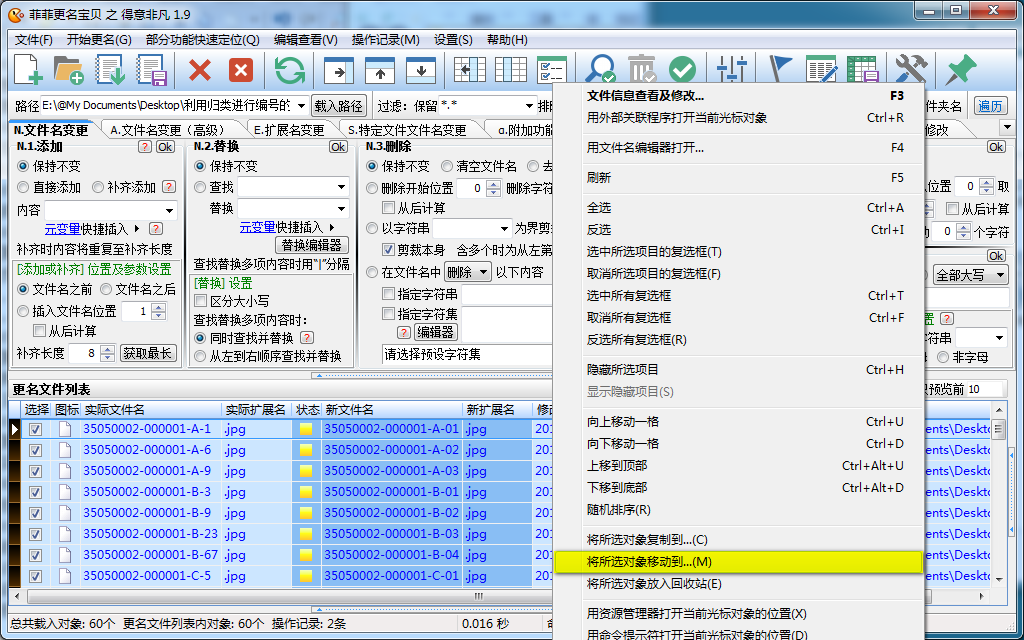Open the 路径 path dropdown
Image resolution: width=1024 pixels, height=640 pixels.
click(x=301, y=105)
